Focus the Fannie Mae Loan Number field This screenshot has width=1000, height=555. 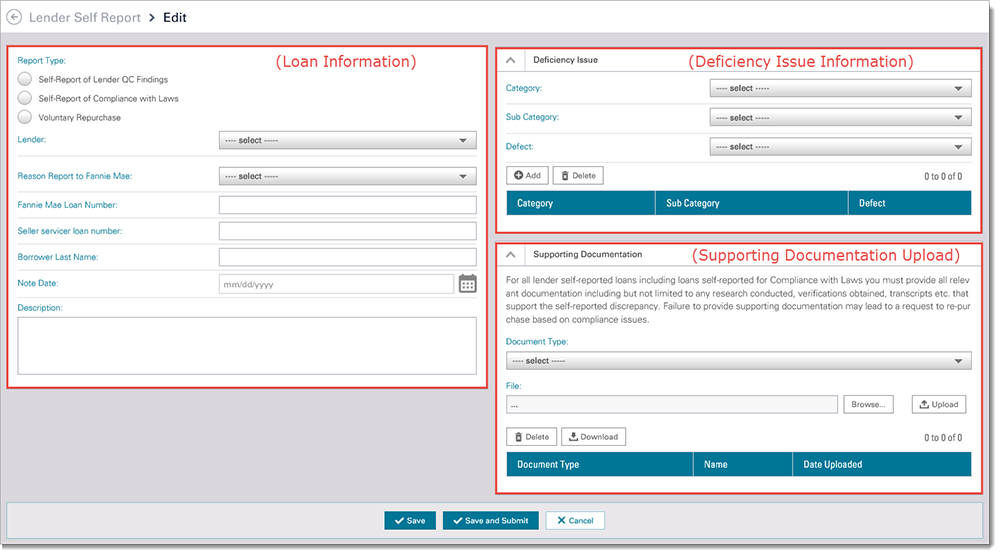(x=348, y=205)
